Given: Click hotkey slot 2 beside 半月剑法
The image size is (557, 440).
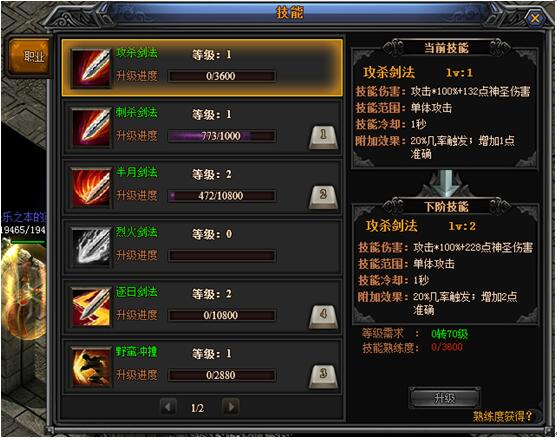Looking at the screenshot, I should [x=323, y=197].
